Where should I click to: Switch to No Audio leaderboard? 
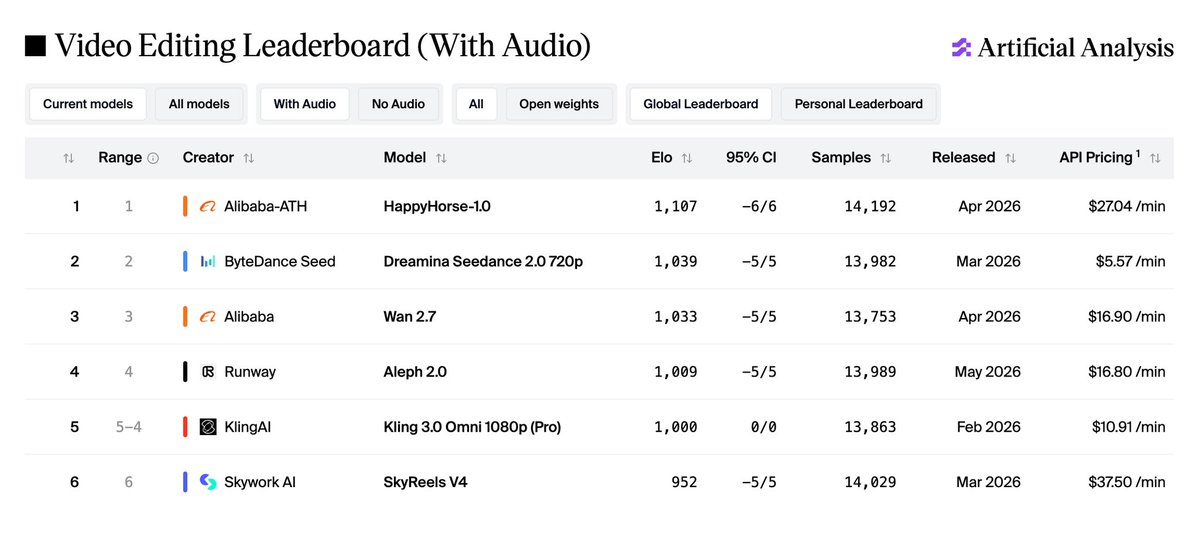(398, 104)
